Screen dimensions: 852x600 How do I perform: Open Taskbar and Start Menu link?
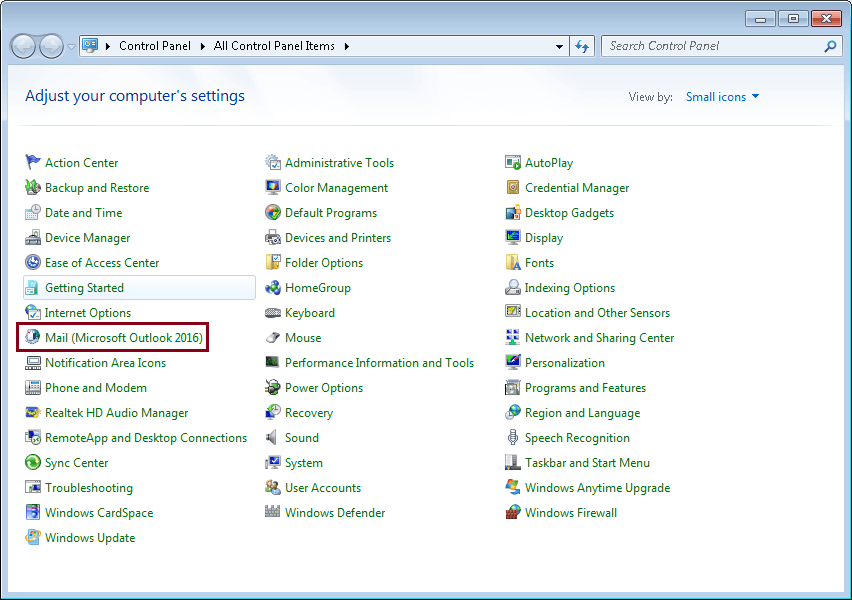click(587, 462)
